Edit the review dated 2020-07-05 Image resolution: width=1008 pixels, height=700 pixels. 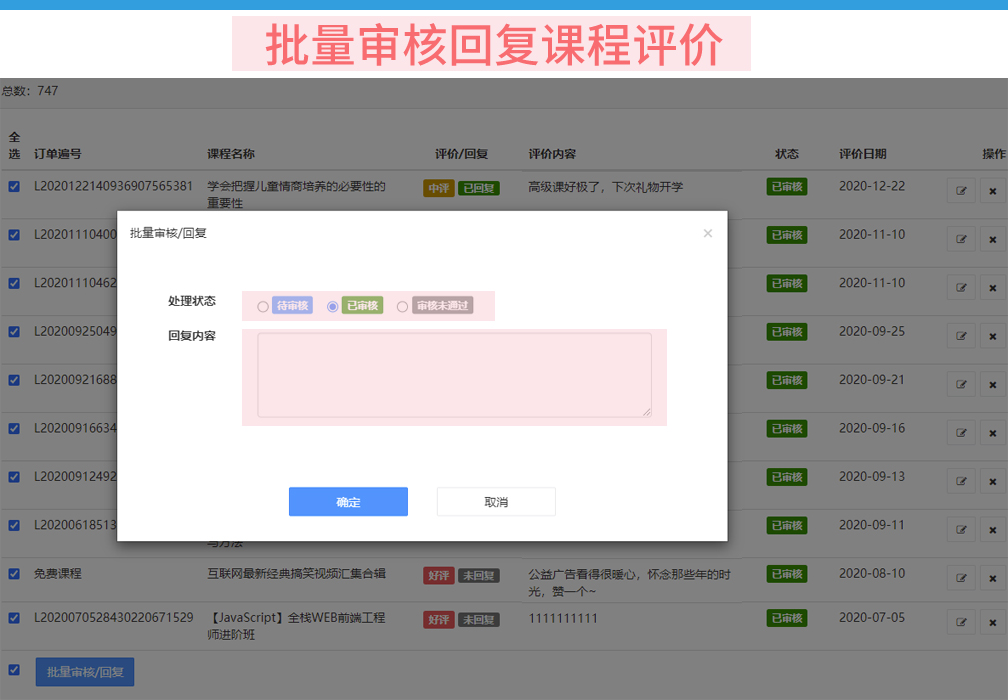961,622
